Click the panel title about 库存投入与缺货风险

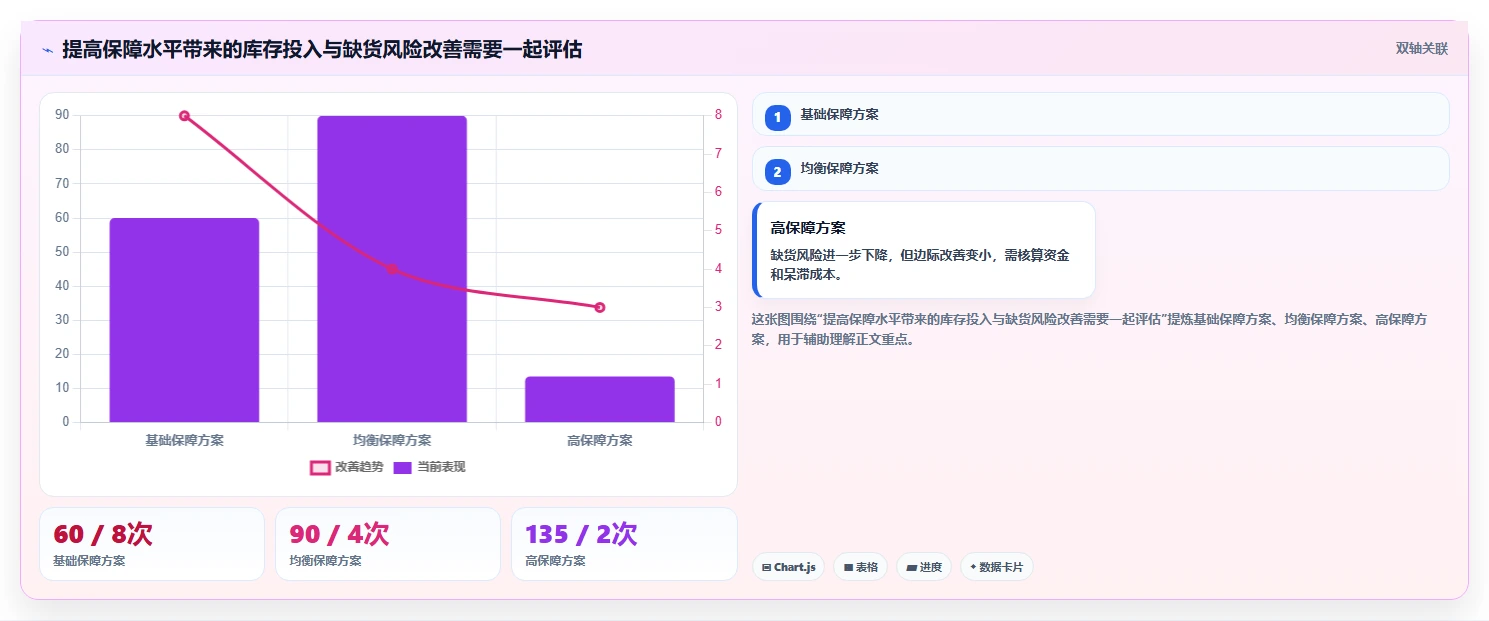click(x=322, y=49)
